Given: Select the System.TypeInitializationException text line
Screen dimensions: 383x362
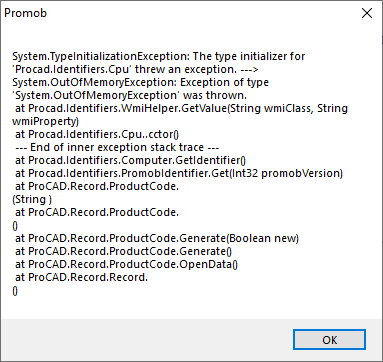Looking at the screenshot, I should point(159,56).
